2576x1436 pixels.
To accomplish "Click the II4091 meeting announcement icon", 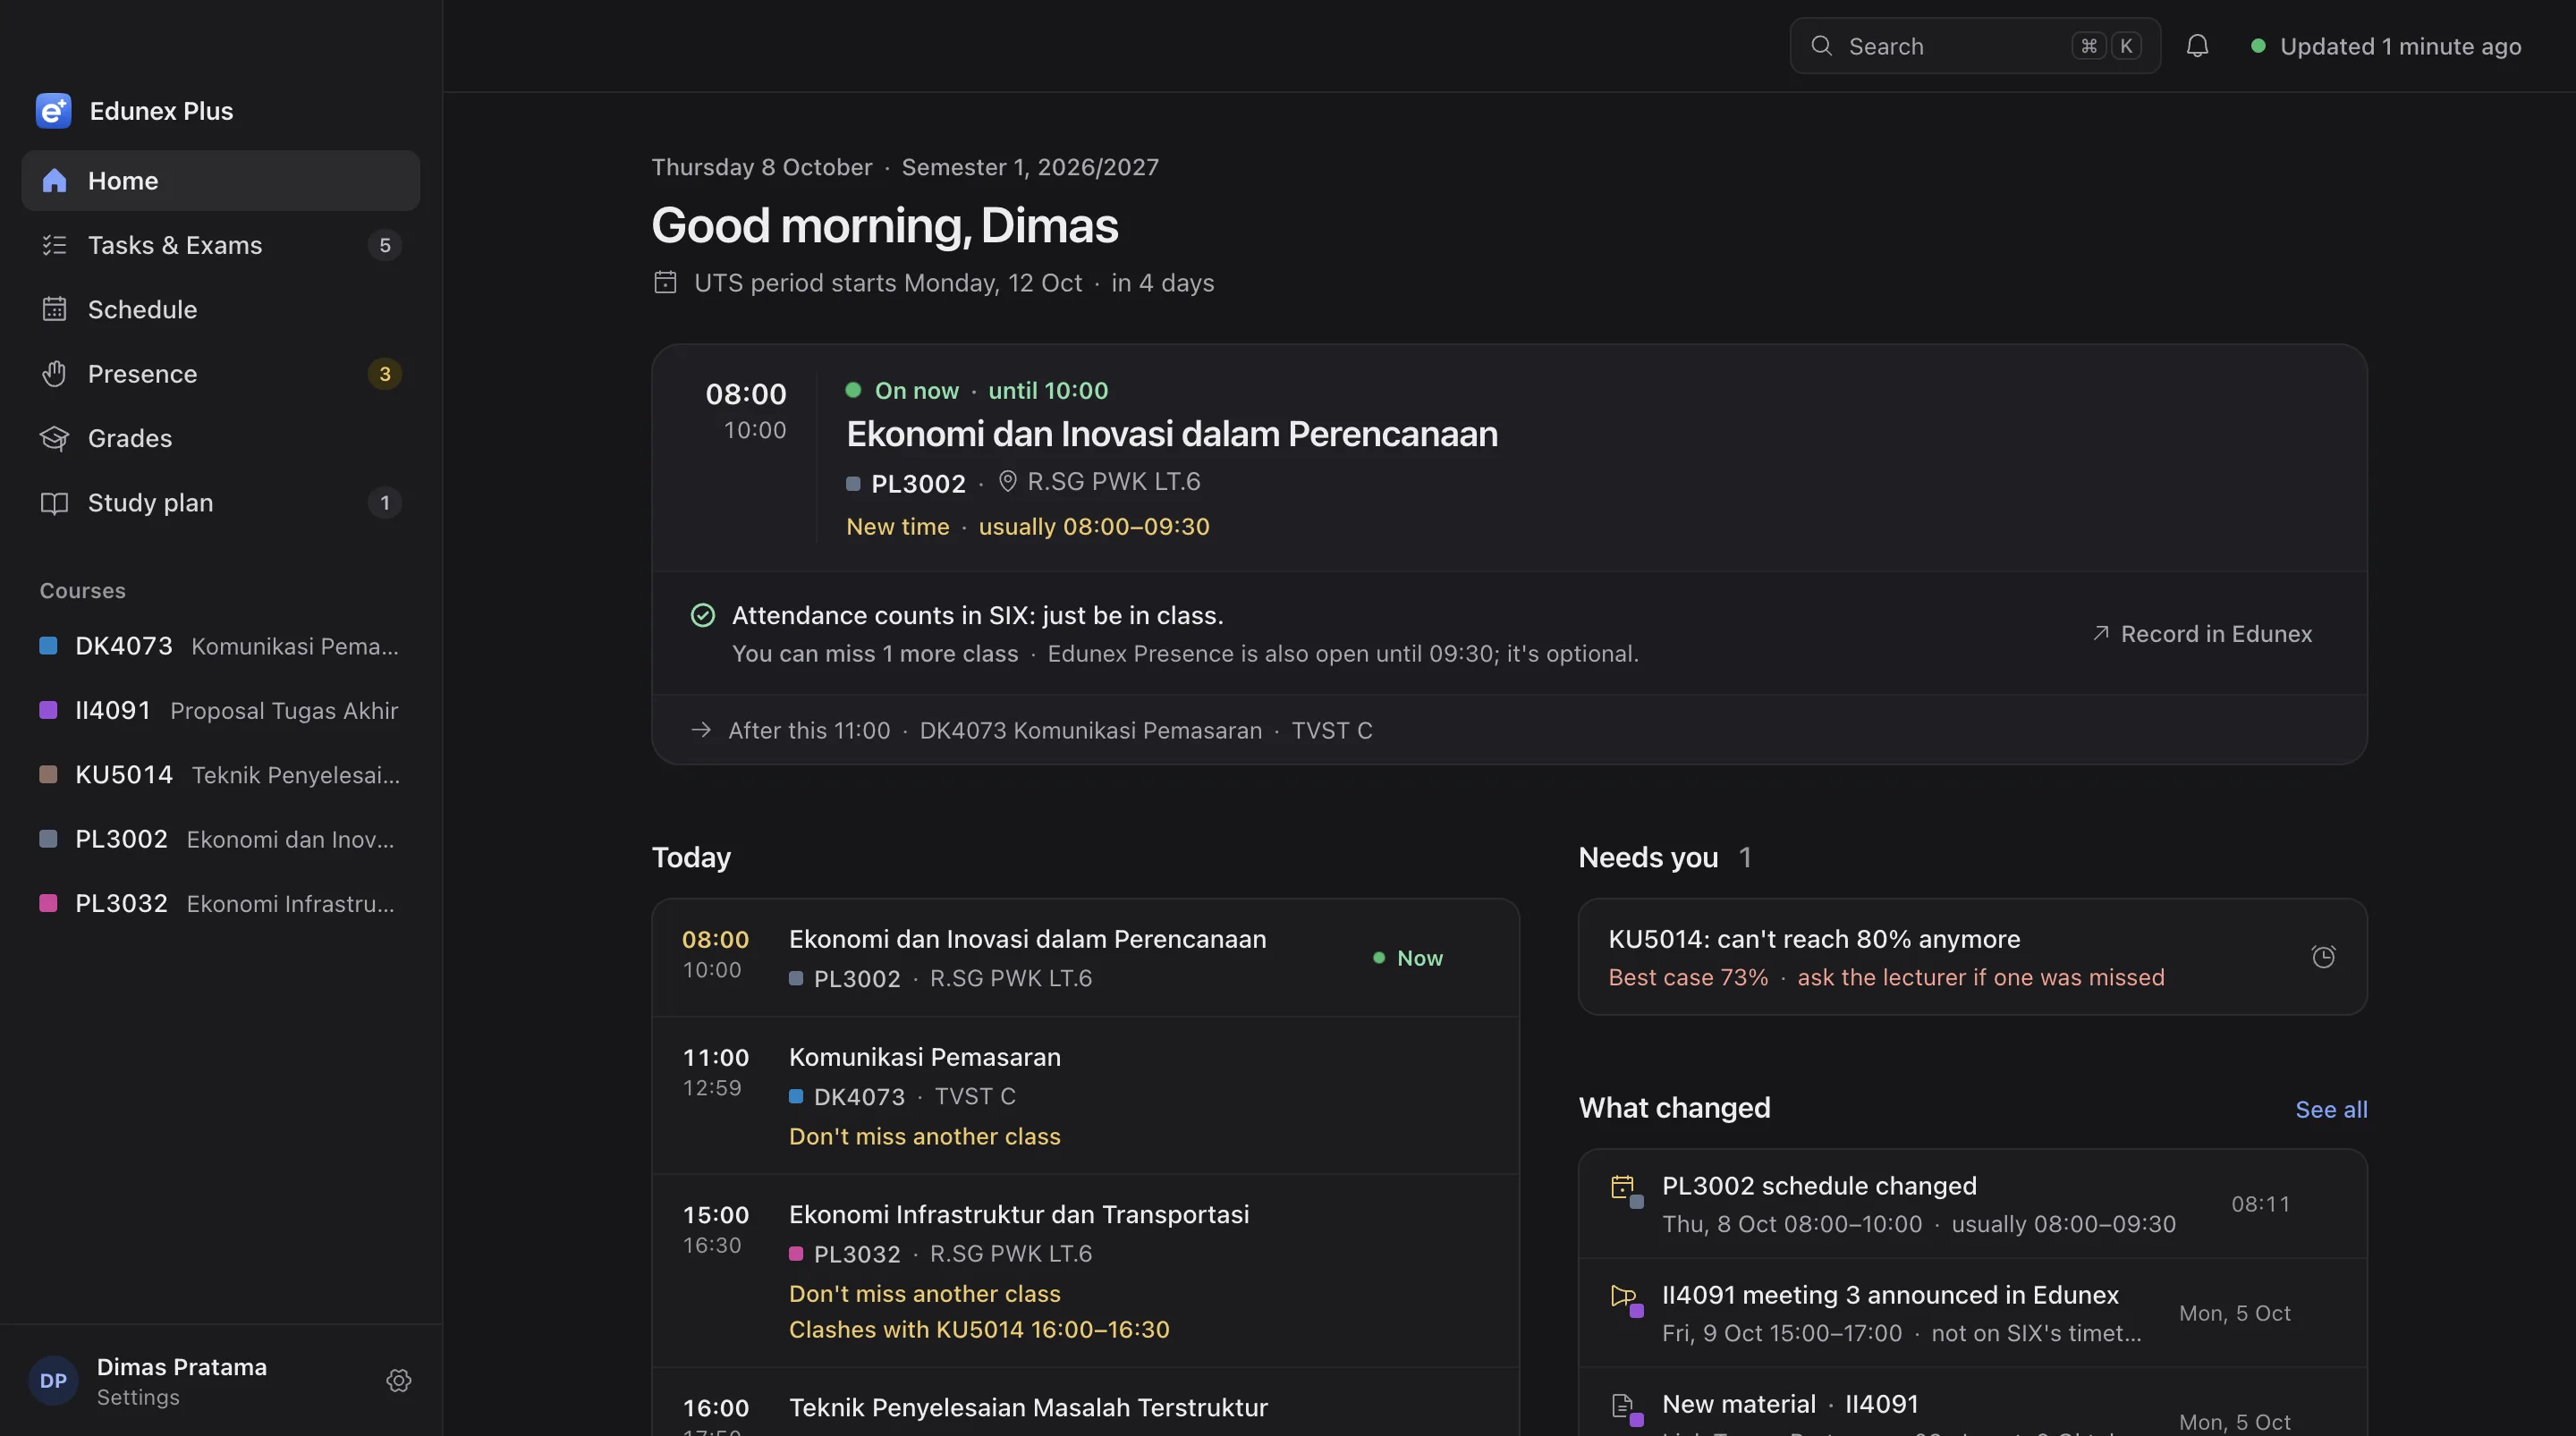I will click(x=1625, y=1298).
